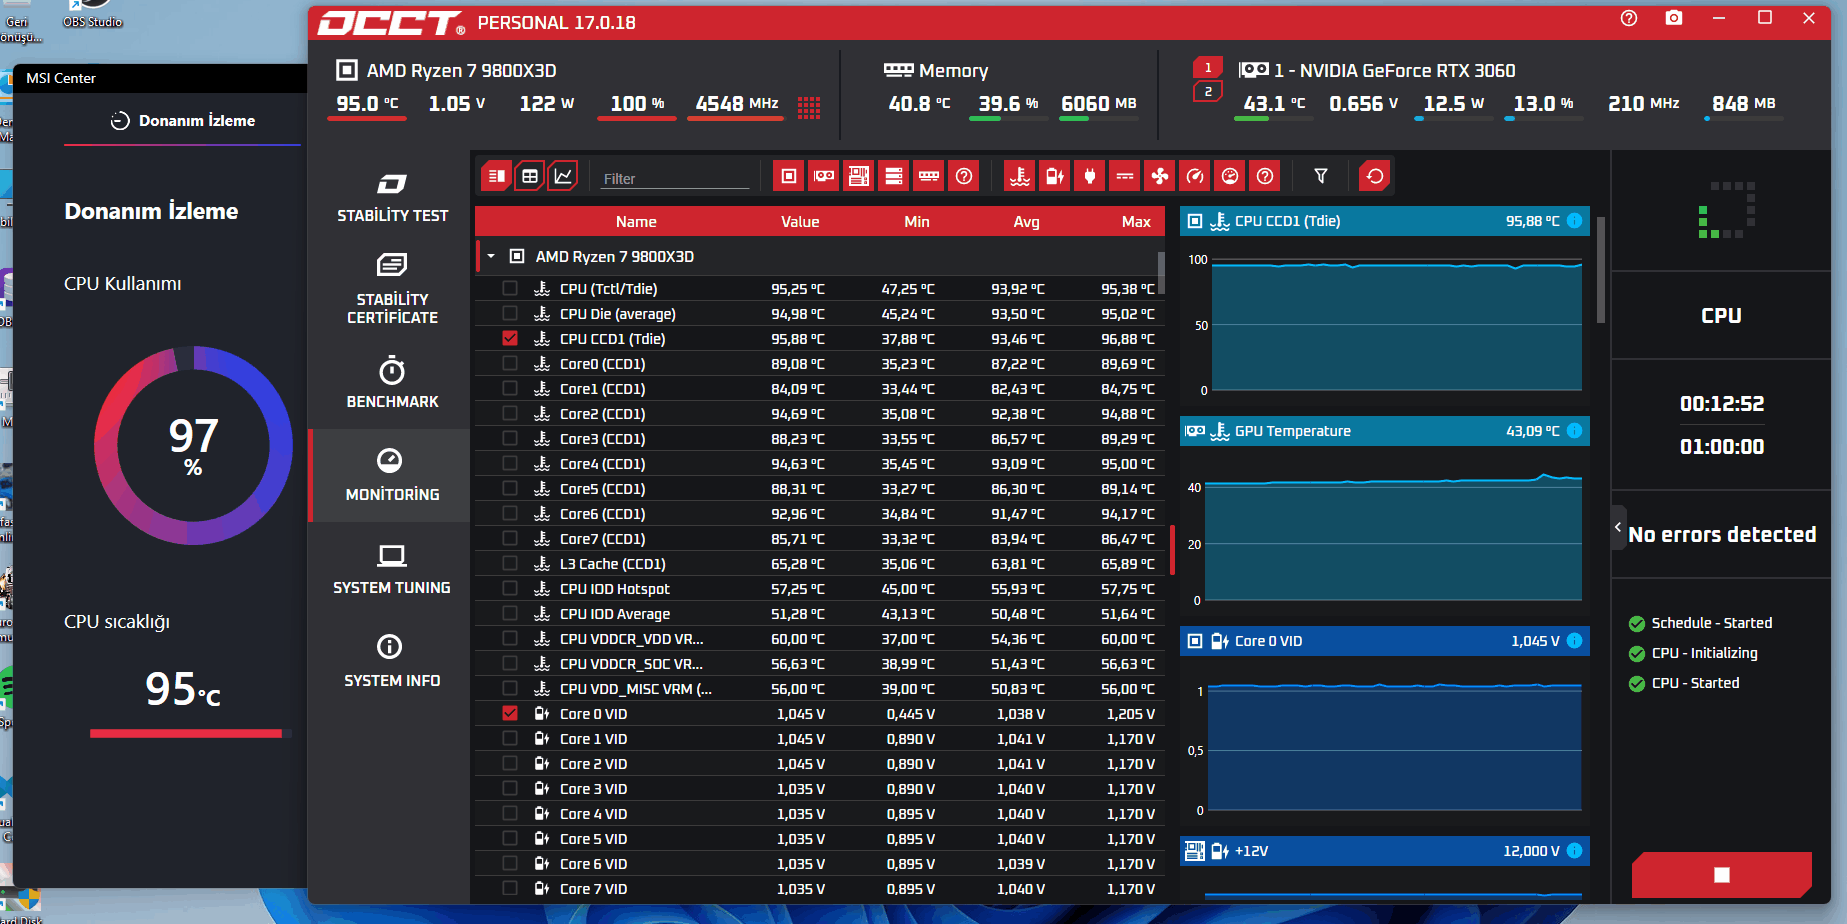Sort sensor table by Avg column

pyautogui.click(x=1026, y=222)
